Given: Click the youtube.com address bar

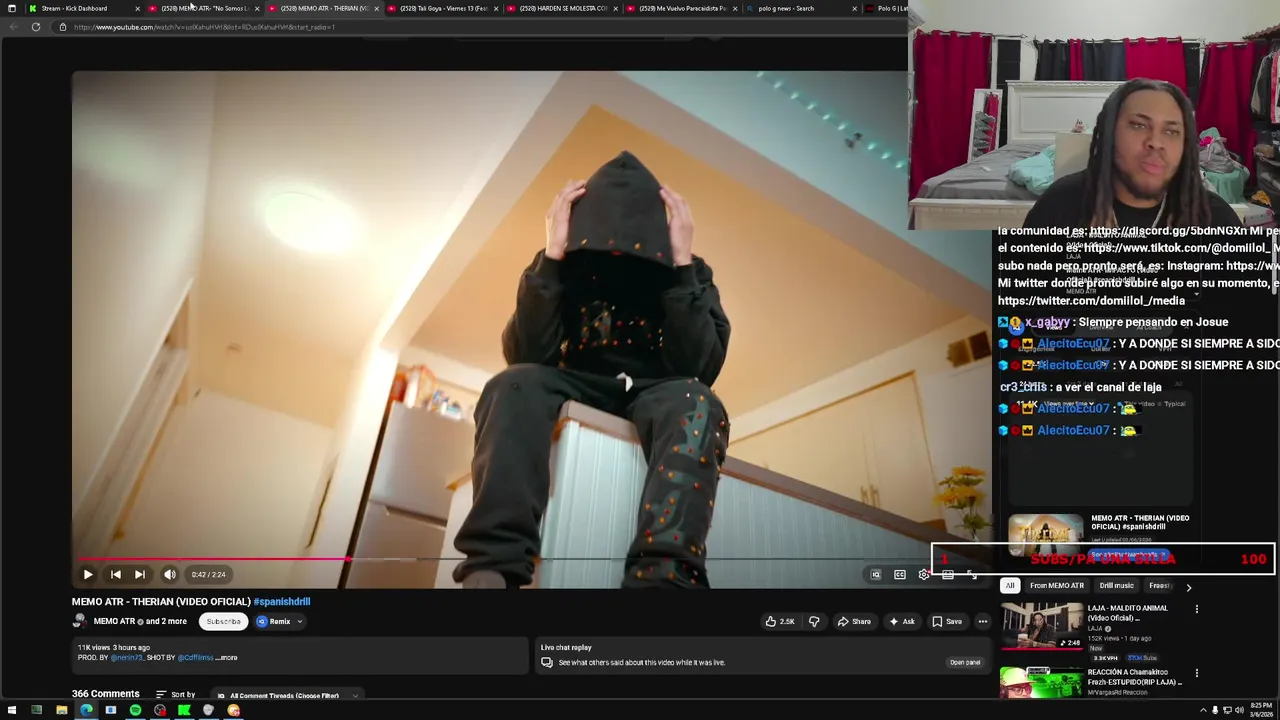Looking at the screenshot, I should [x=480, y=27].
